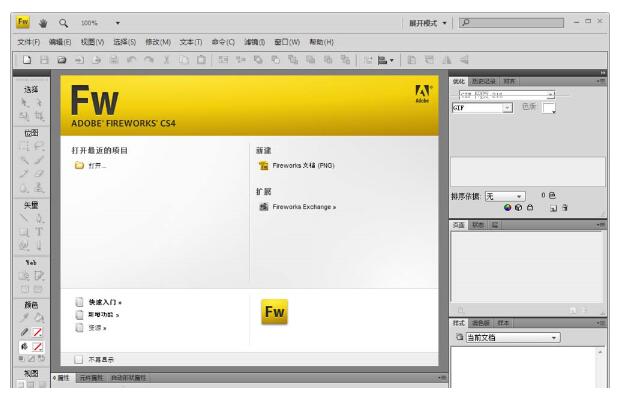Image resolution: width=627 pixels, height=406 pixels.
Task: Select the Lasso tool
Action: [x=39, y=146]
